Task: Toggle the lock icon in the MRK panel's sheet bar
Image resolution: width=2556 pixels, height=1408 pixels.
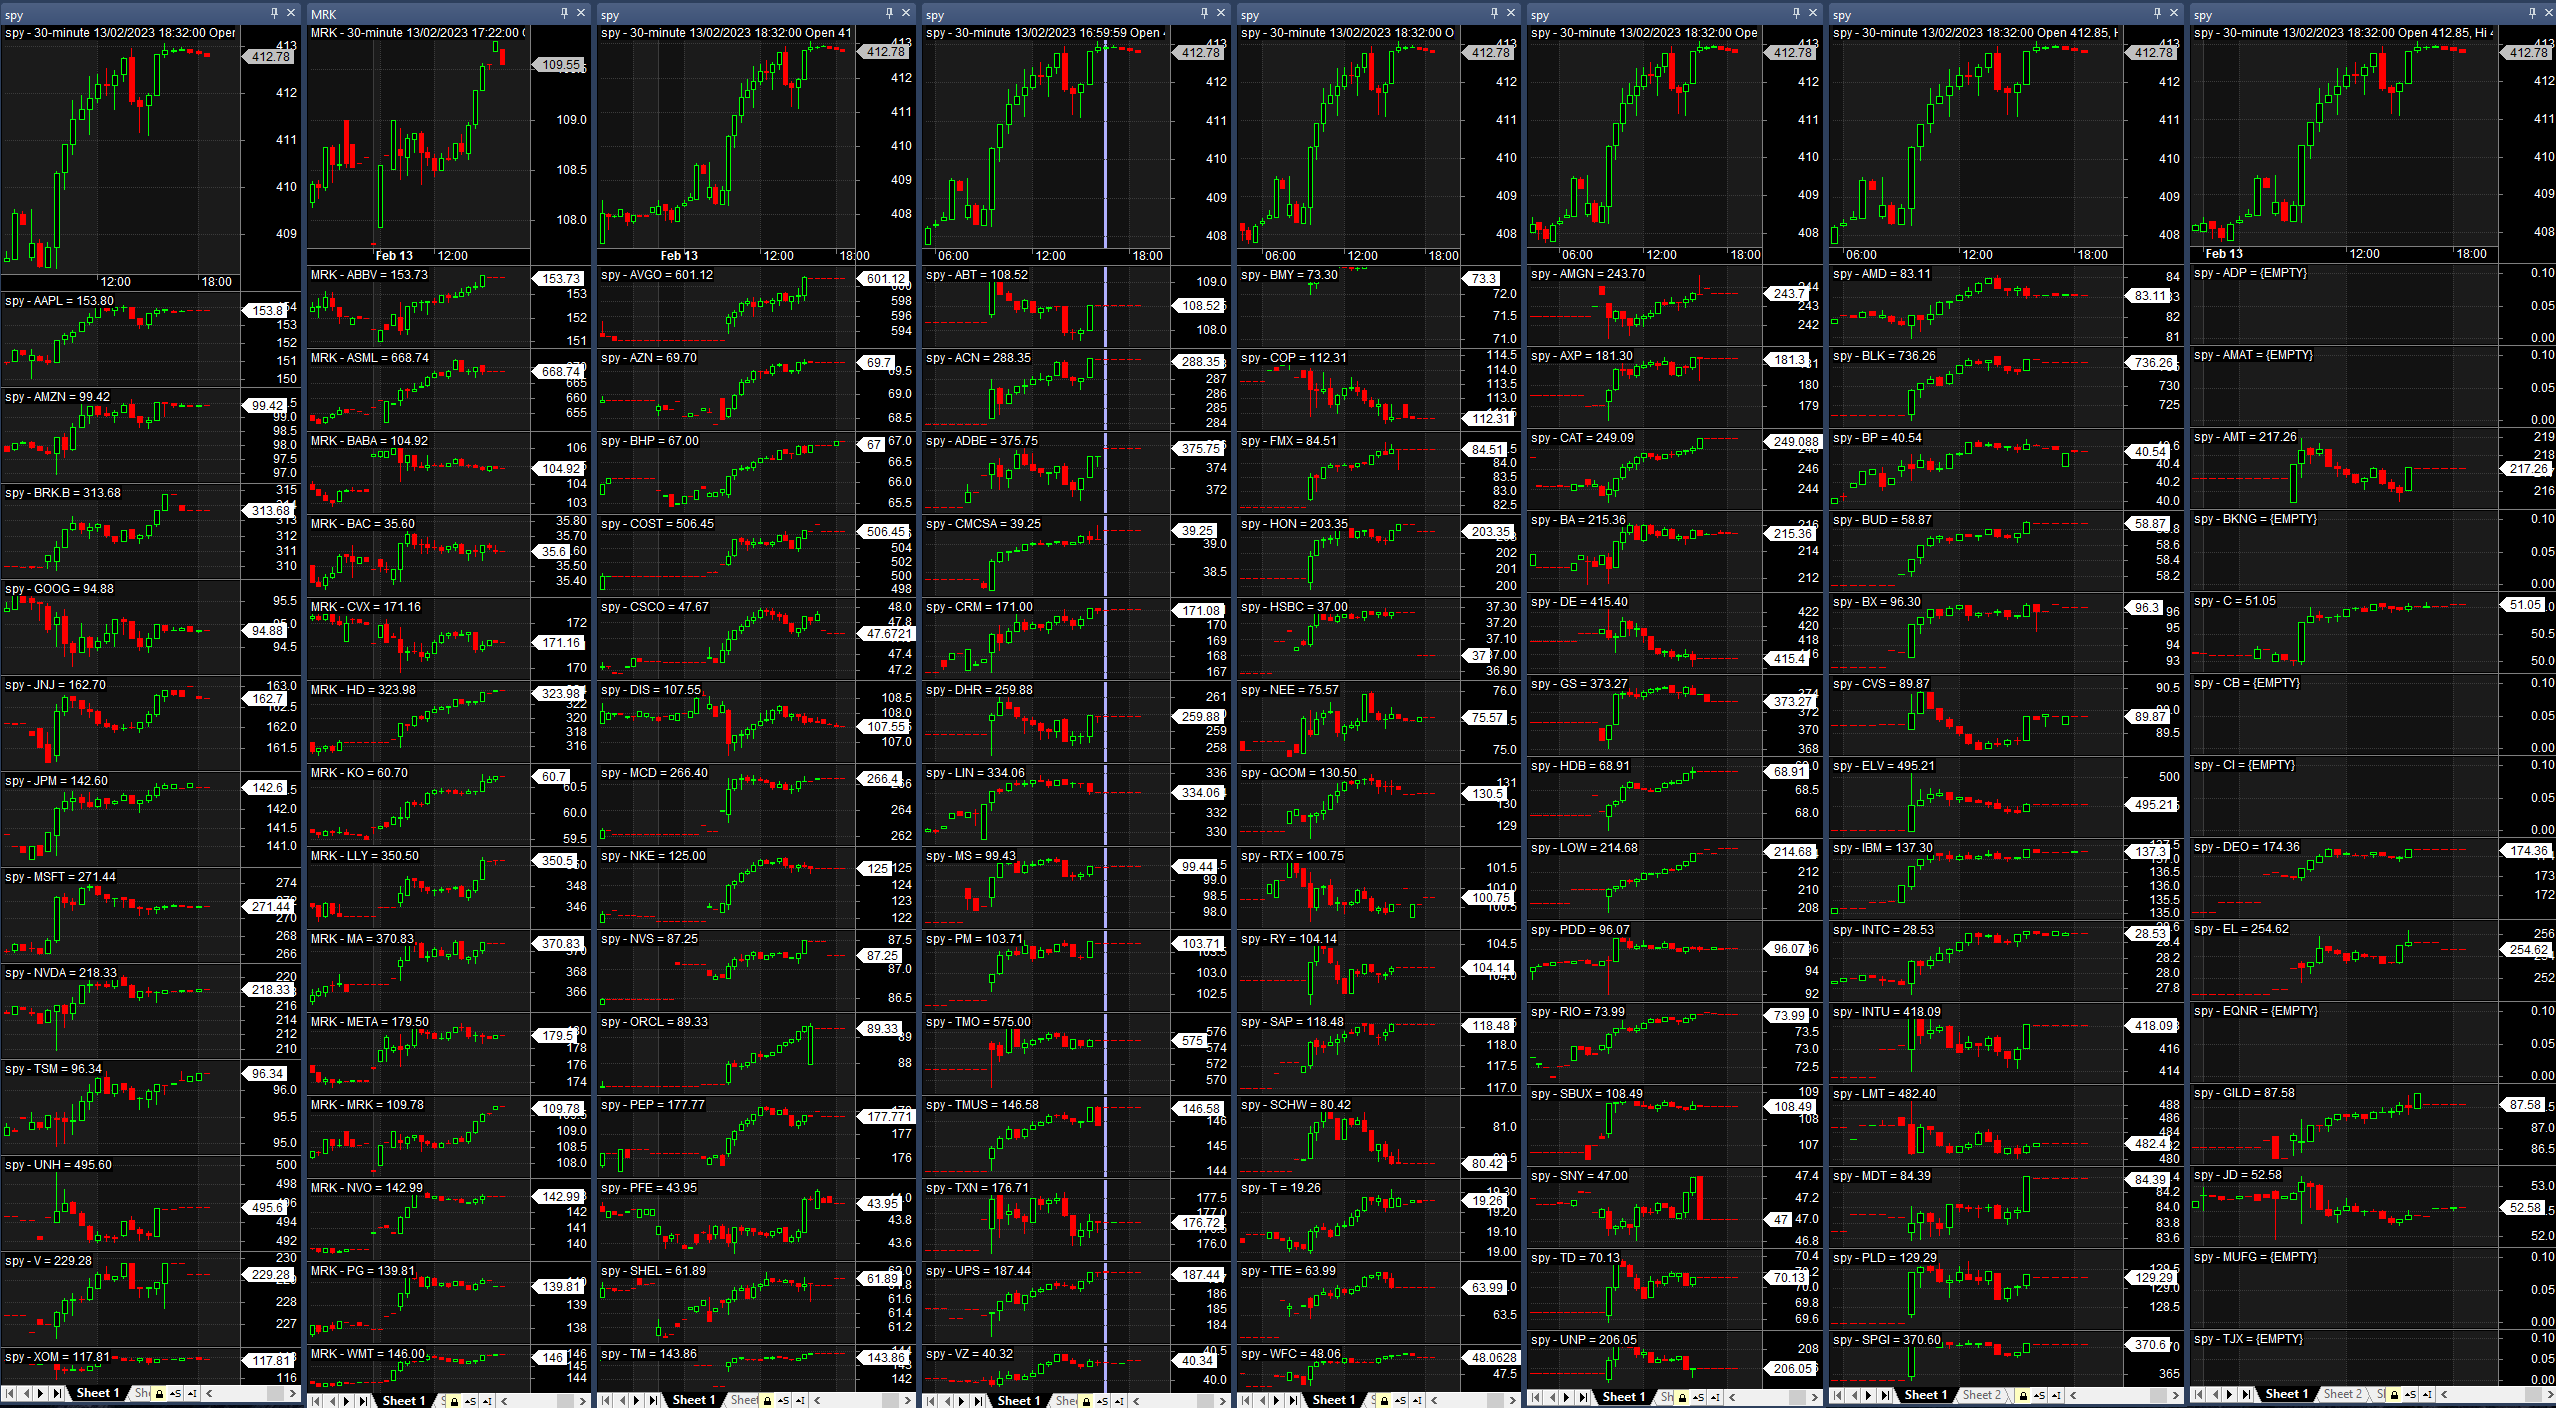Action: coord(454,1400)
